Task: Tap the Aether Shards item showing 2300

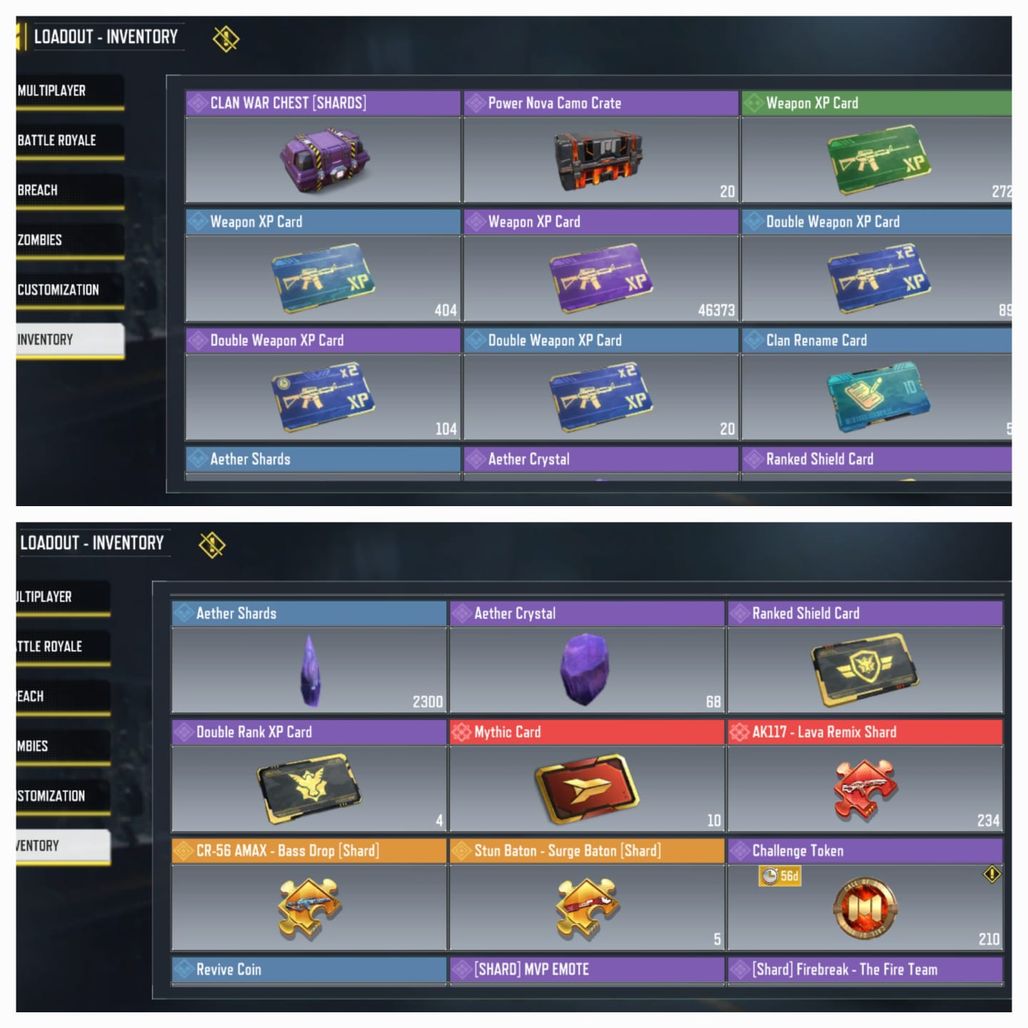Action: pos(309,657)
